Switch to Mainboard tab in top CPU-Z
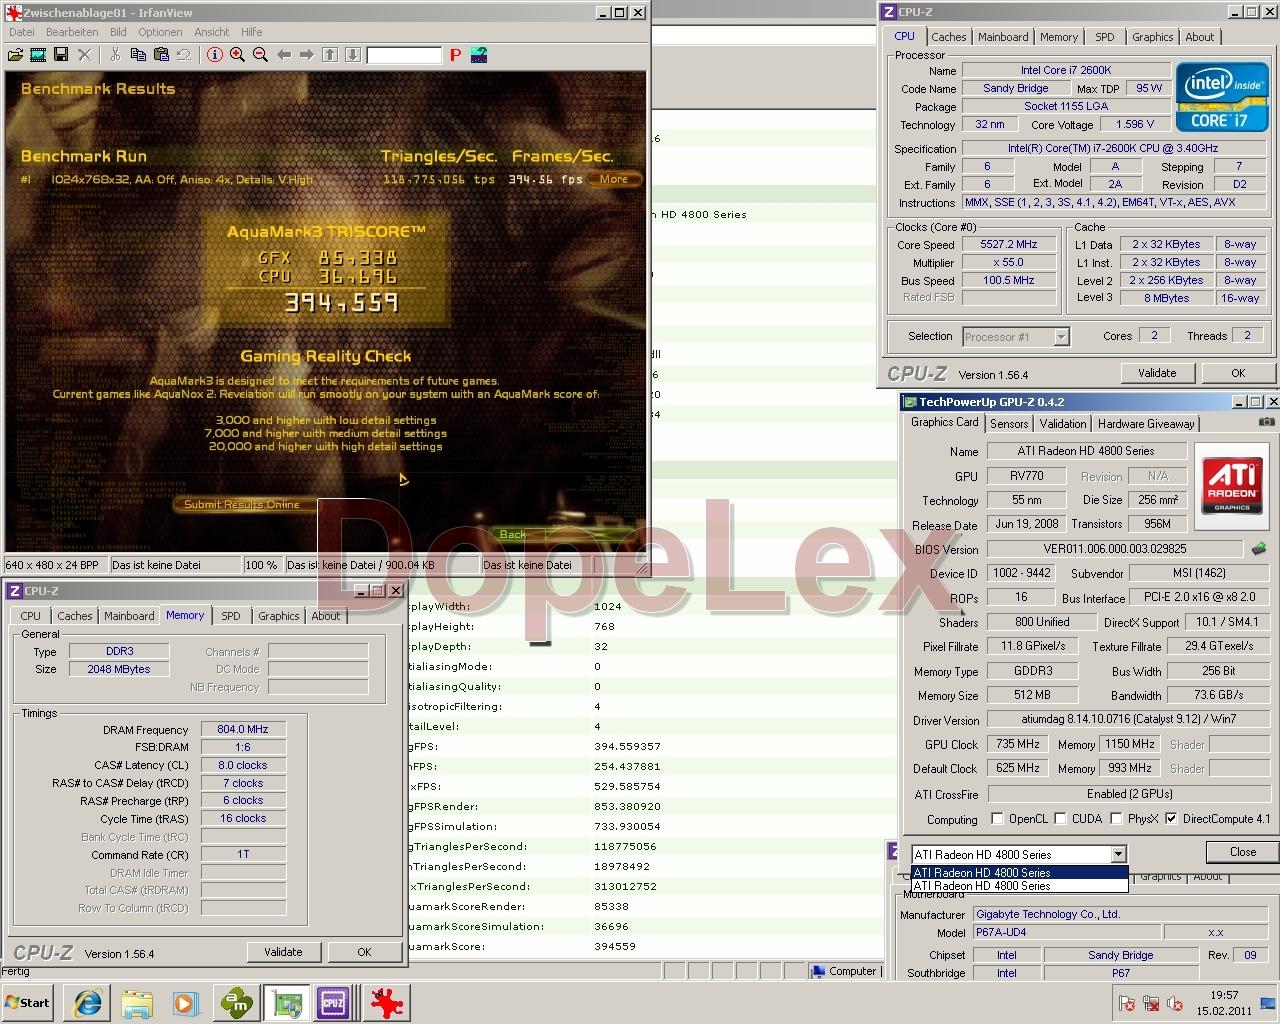Screen dimensions: 1280x1024 (x=1003, y=37)
